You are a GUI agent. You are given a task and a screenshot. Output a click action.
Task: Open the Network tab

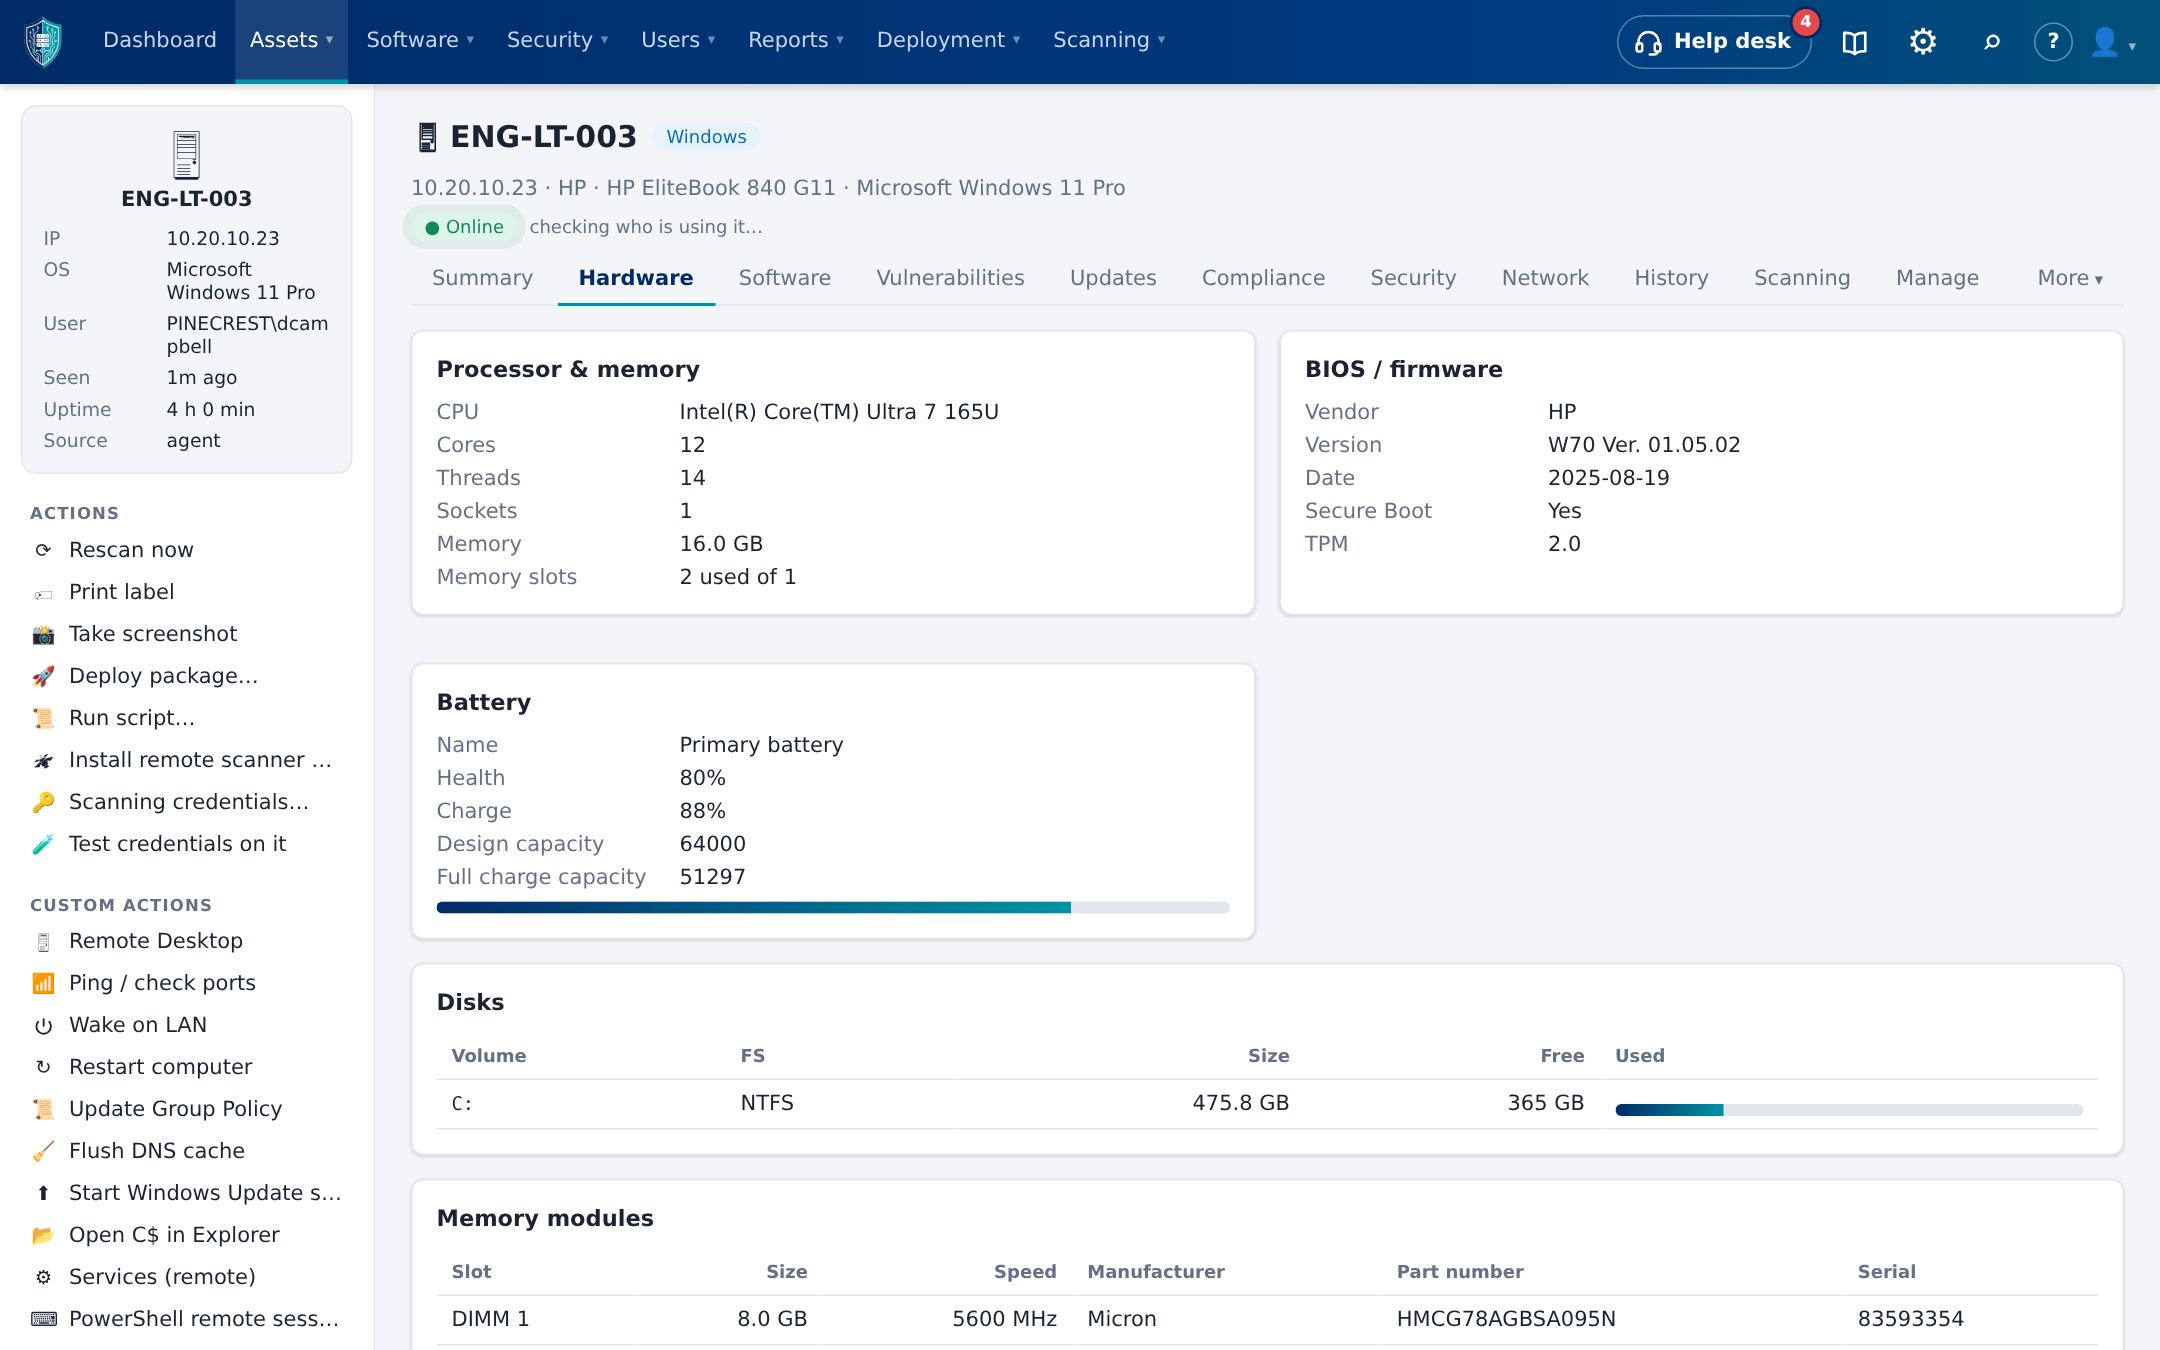coord(1545,278)
